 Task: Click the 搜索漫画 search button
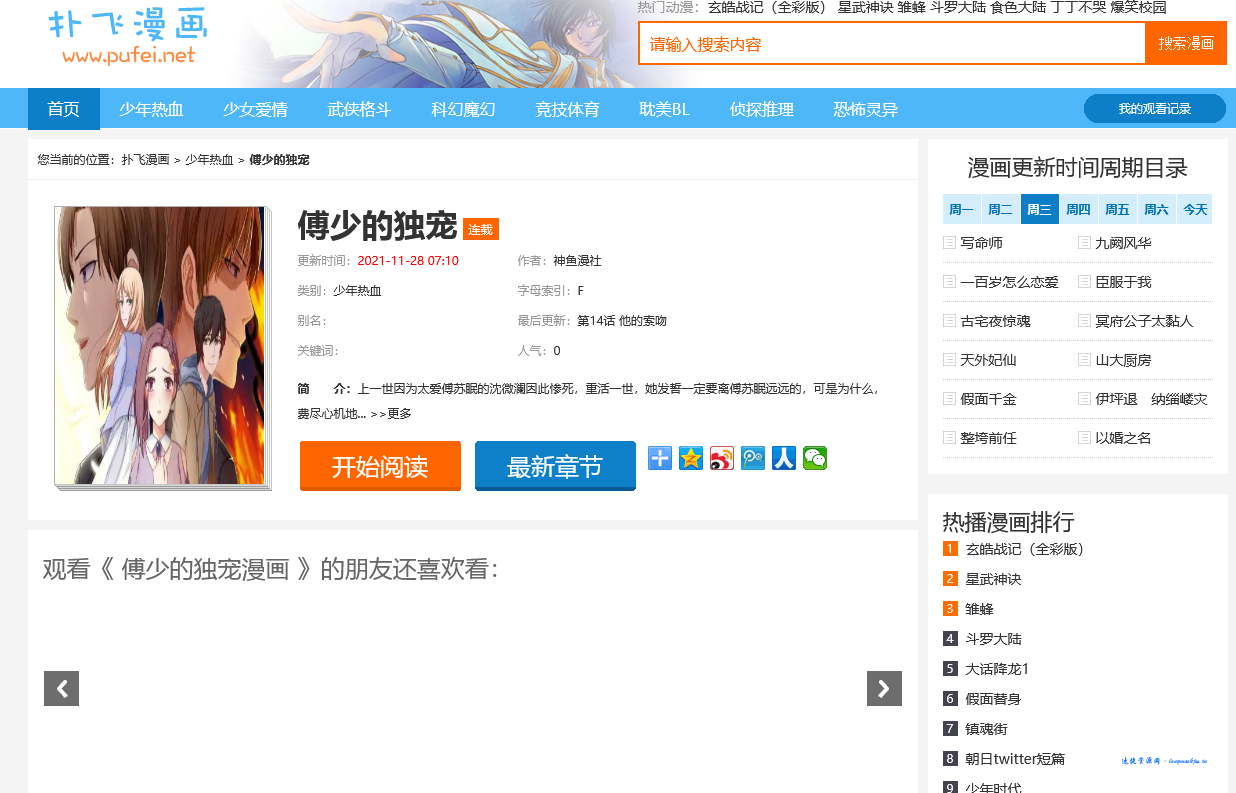(x=1186, y=43)
